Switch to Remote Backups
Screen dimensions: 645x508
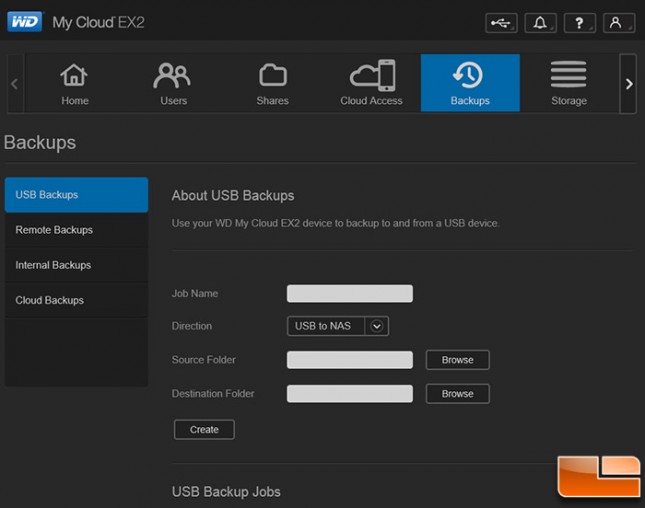pos(77,230)
